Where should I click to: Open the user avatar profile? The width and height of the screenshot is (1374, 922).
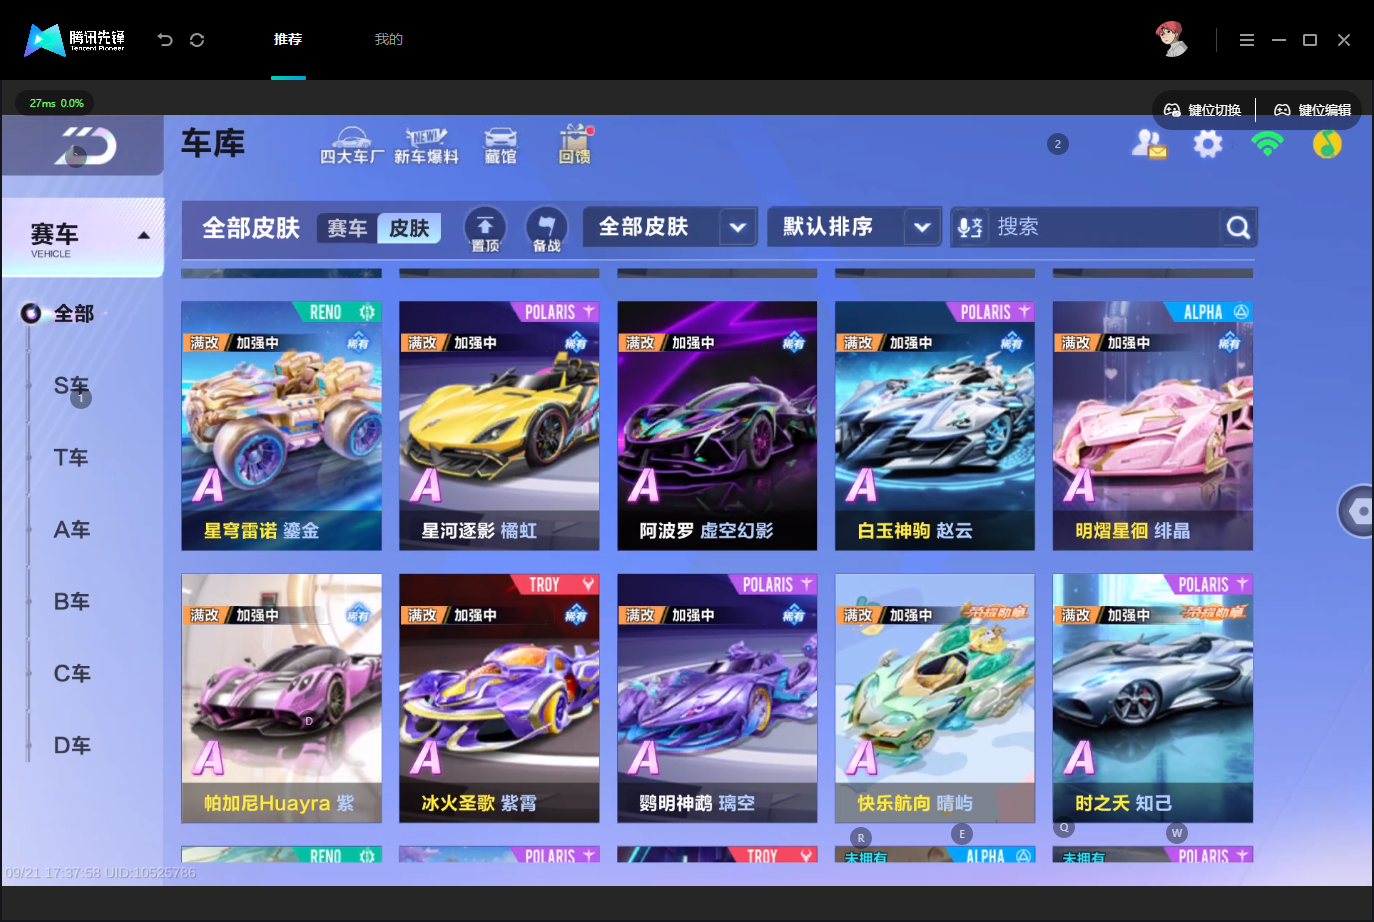[1172, 39]
